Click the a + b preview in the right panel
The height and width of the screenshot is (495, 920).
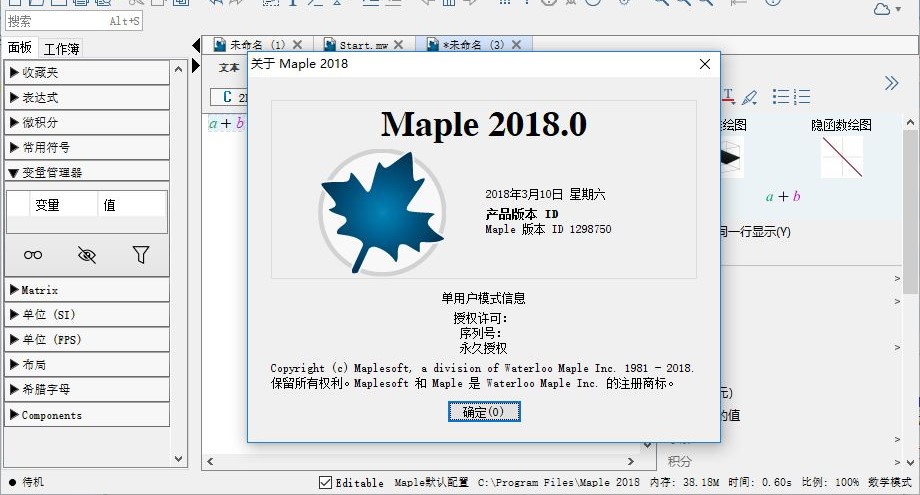(783, 196)
